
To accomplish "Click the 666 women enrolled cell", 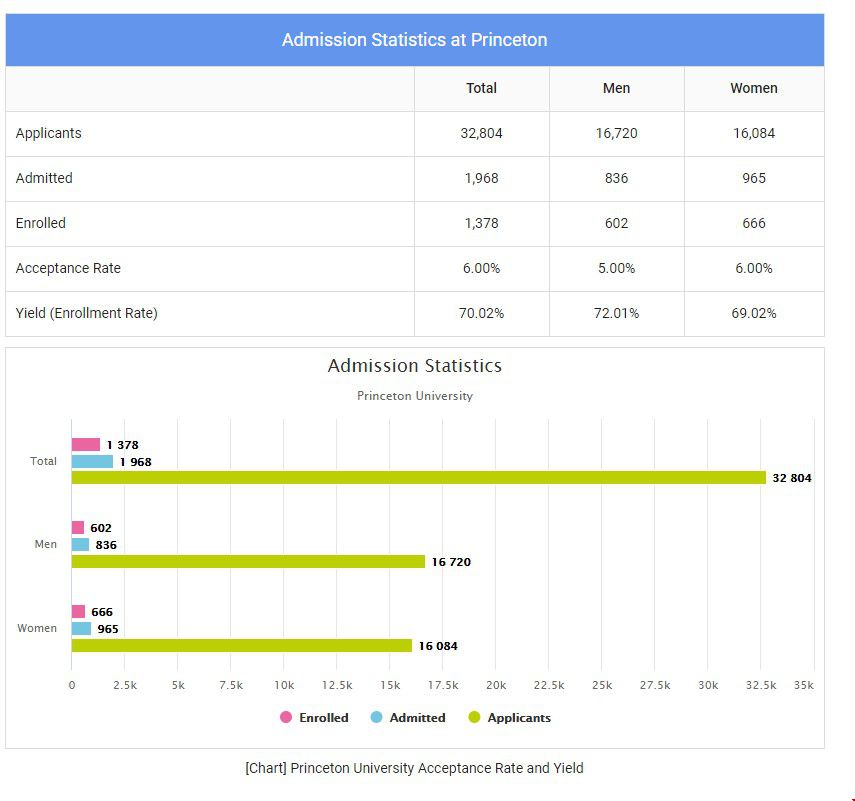I will [x=754, y=224].
